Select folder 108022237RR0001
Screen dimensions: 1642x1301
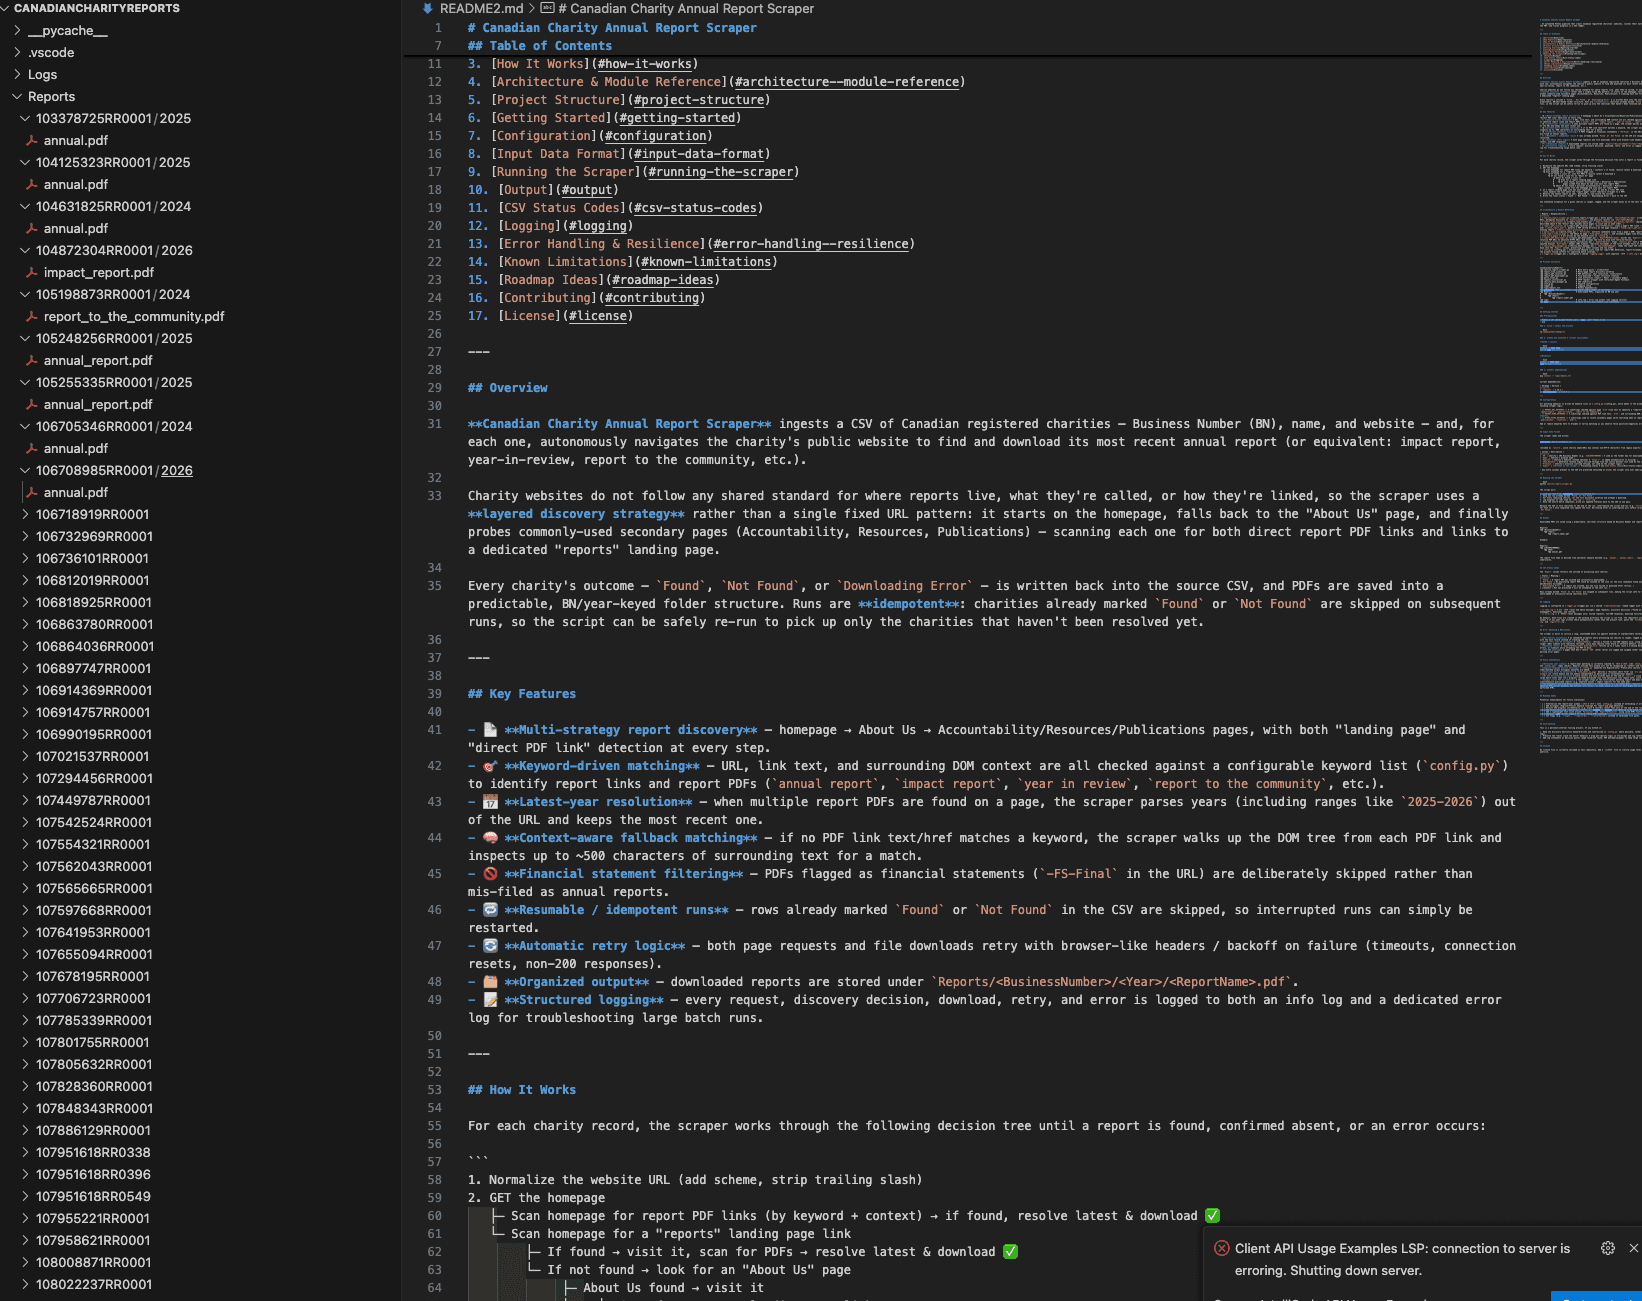coord(94,1285)
